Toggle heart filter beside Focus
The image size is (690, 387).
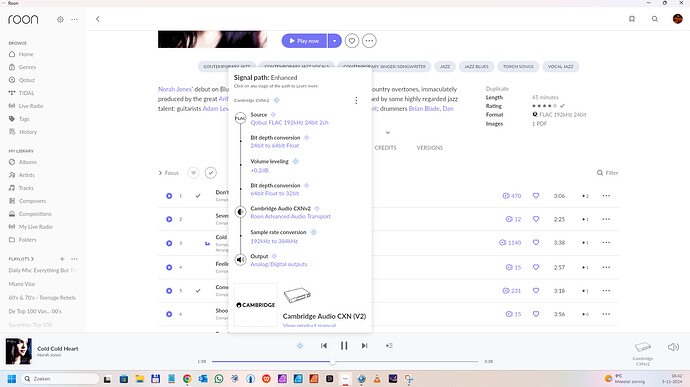(193, 173)
